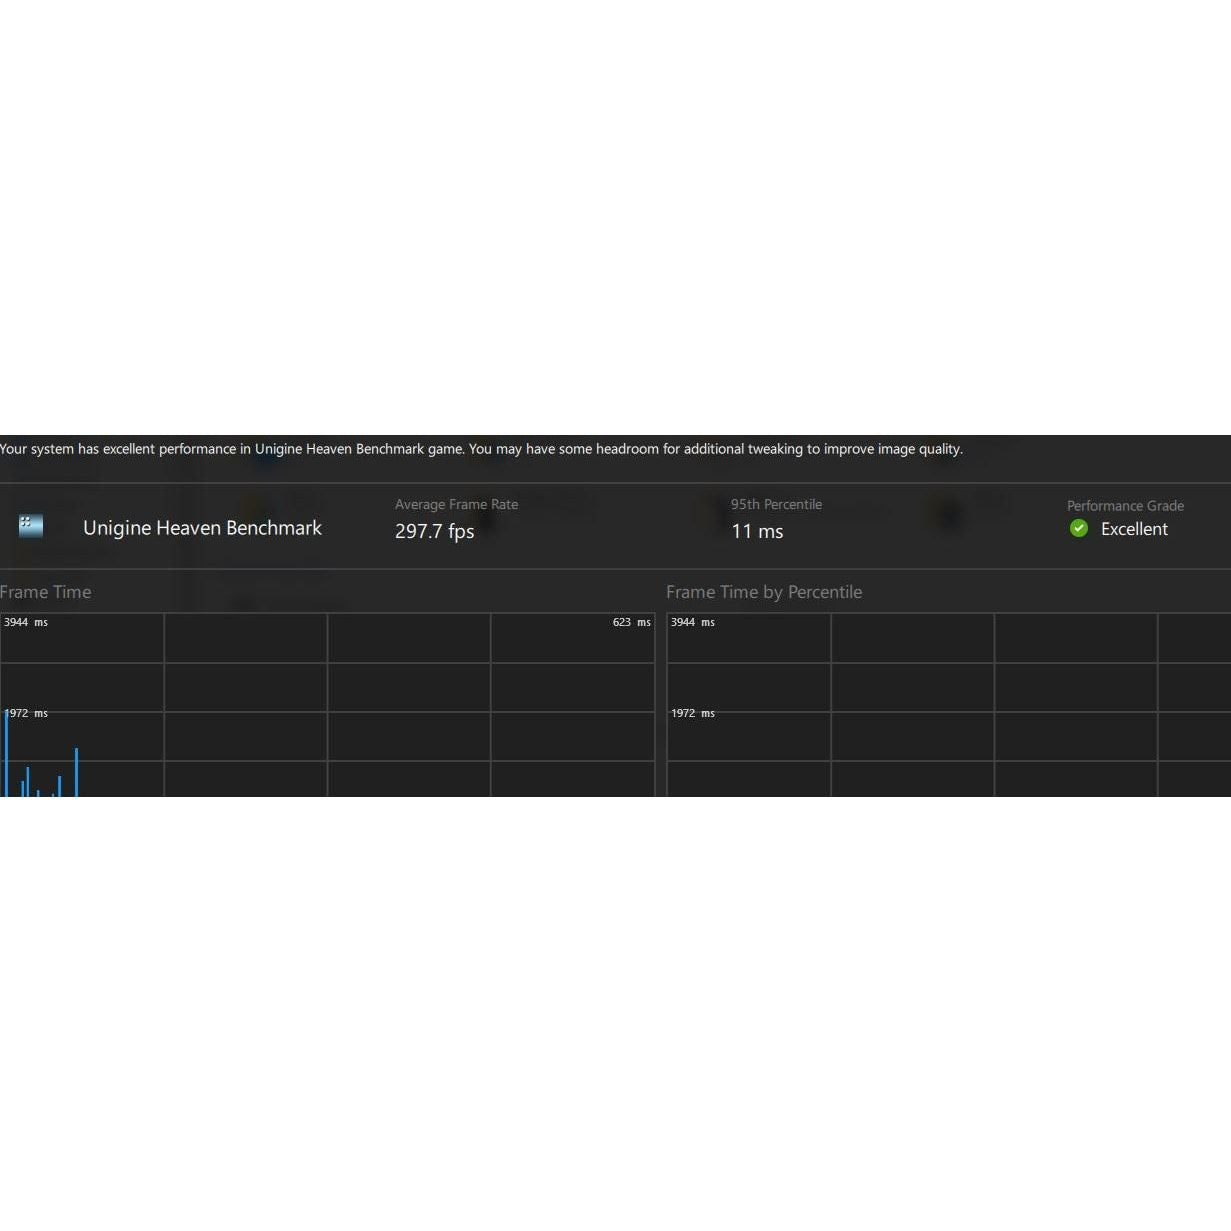Click the 297.7 fps average value
The image size is (1231, 1231).
(434, 531)
